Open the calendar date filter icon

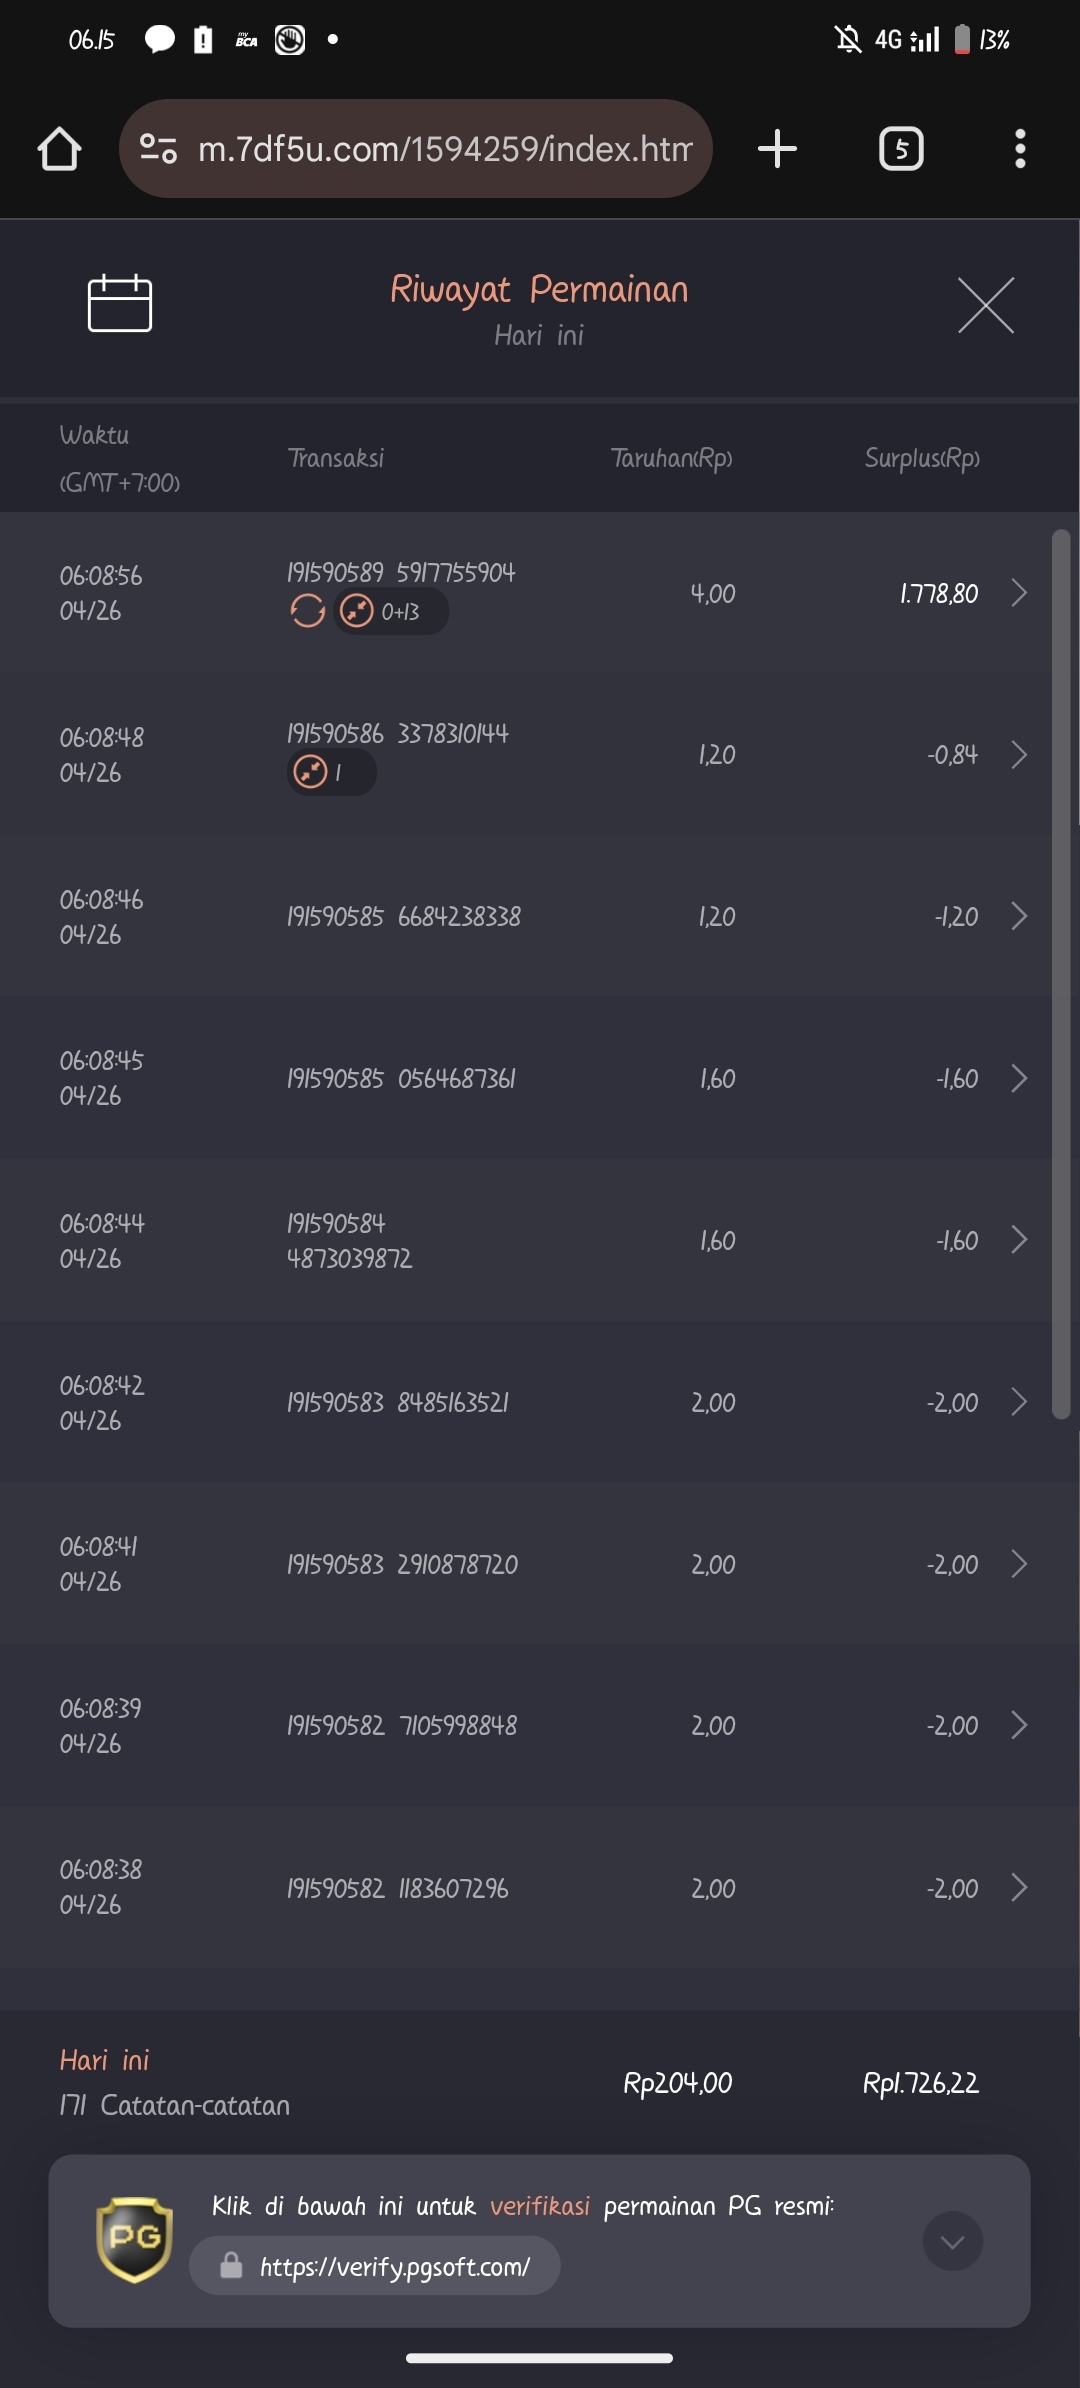click(120, 303)
